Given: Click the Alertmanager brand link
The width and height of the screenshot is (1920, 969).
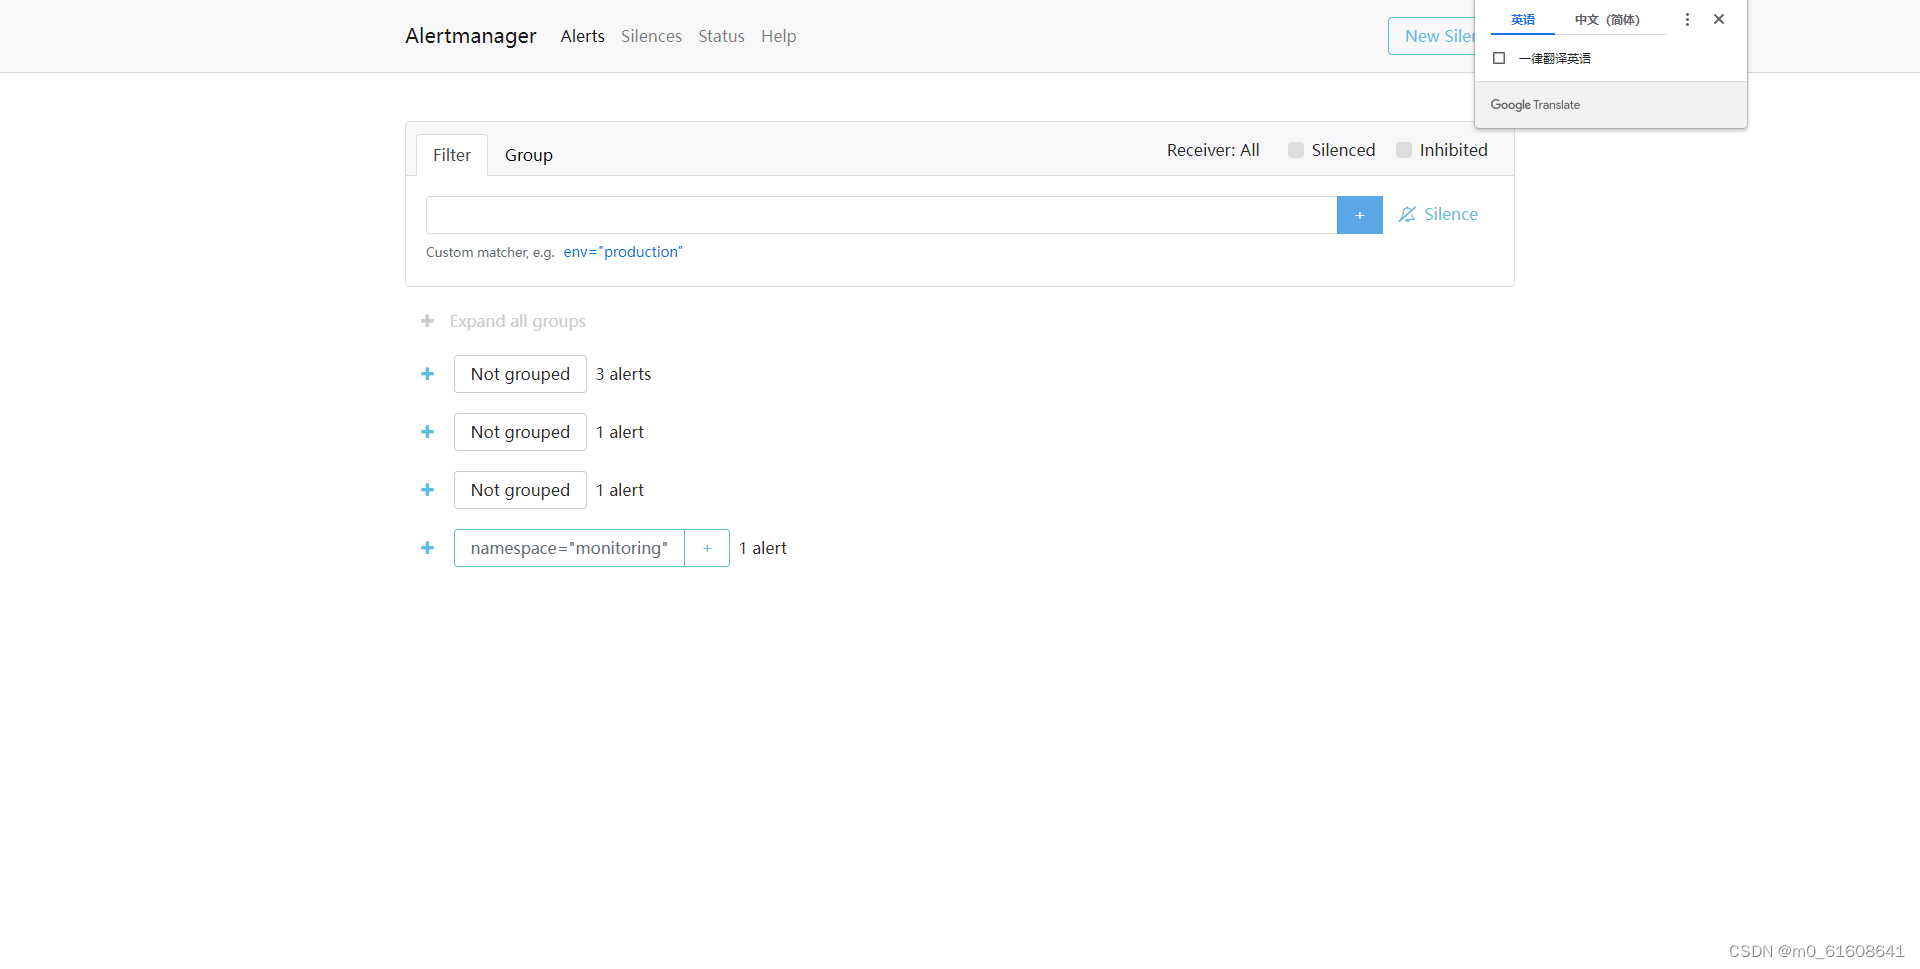Looking at the screenshot, I should click(471, 36).
